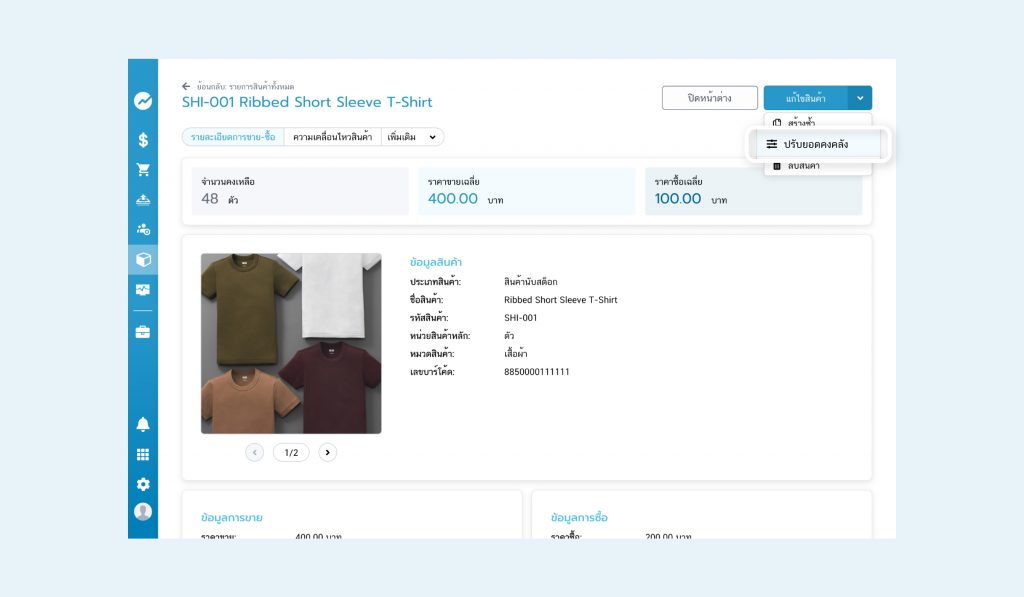Open notifications bell icon
1024x597 pixels.
143,425
